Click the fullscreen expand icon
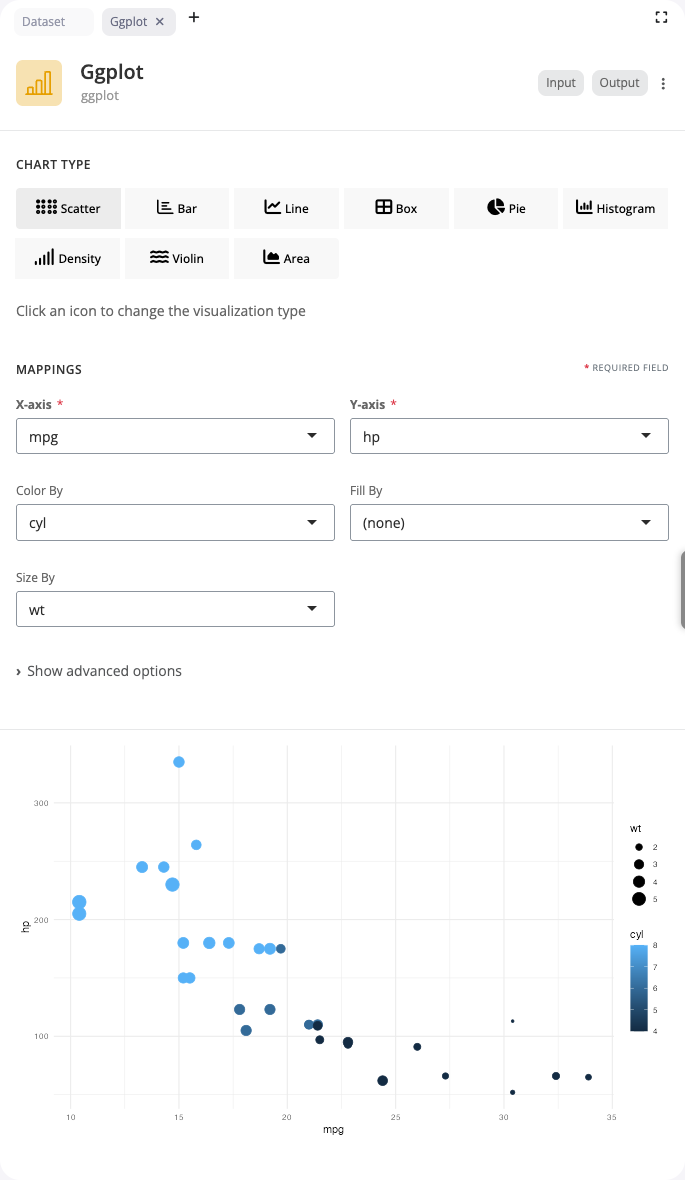Screen dimensions: 685x1180 coord(661,17)
